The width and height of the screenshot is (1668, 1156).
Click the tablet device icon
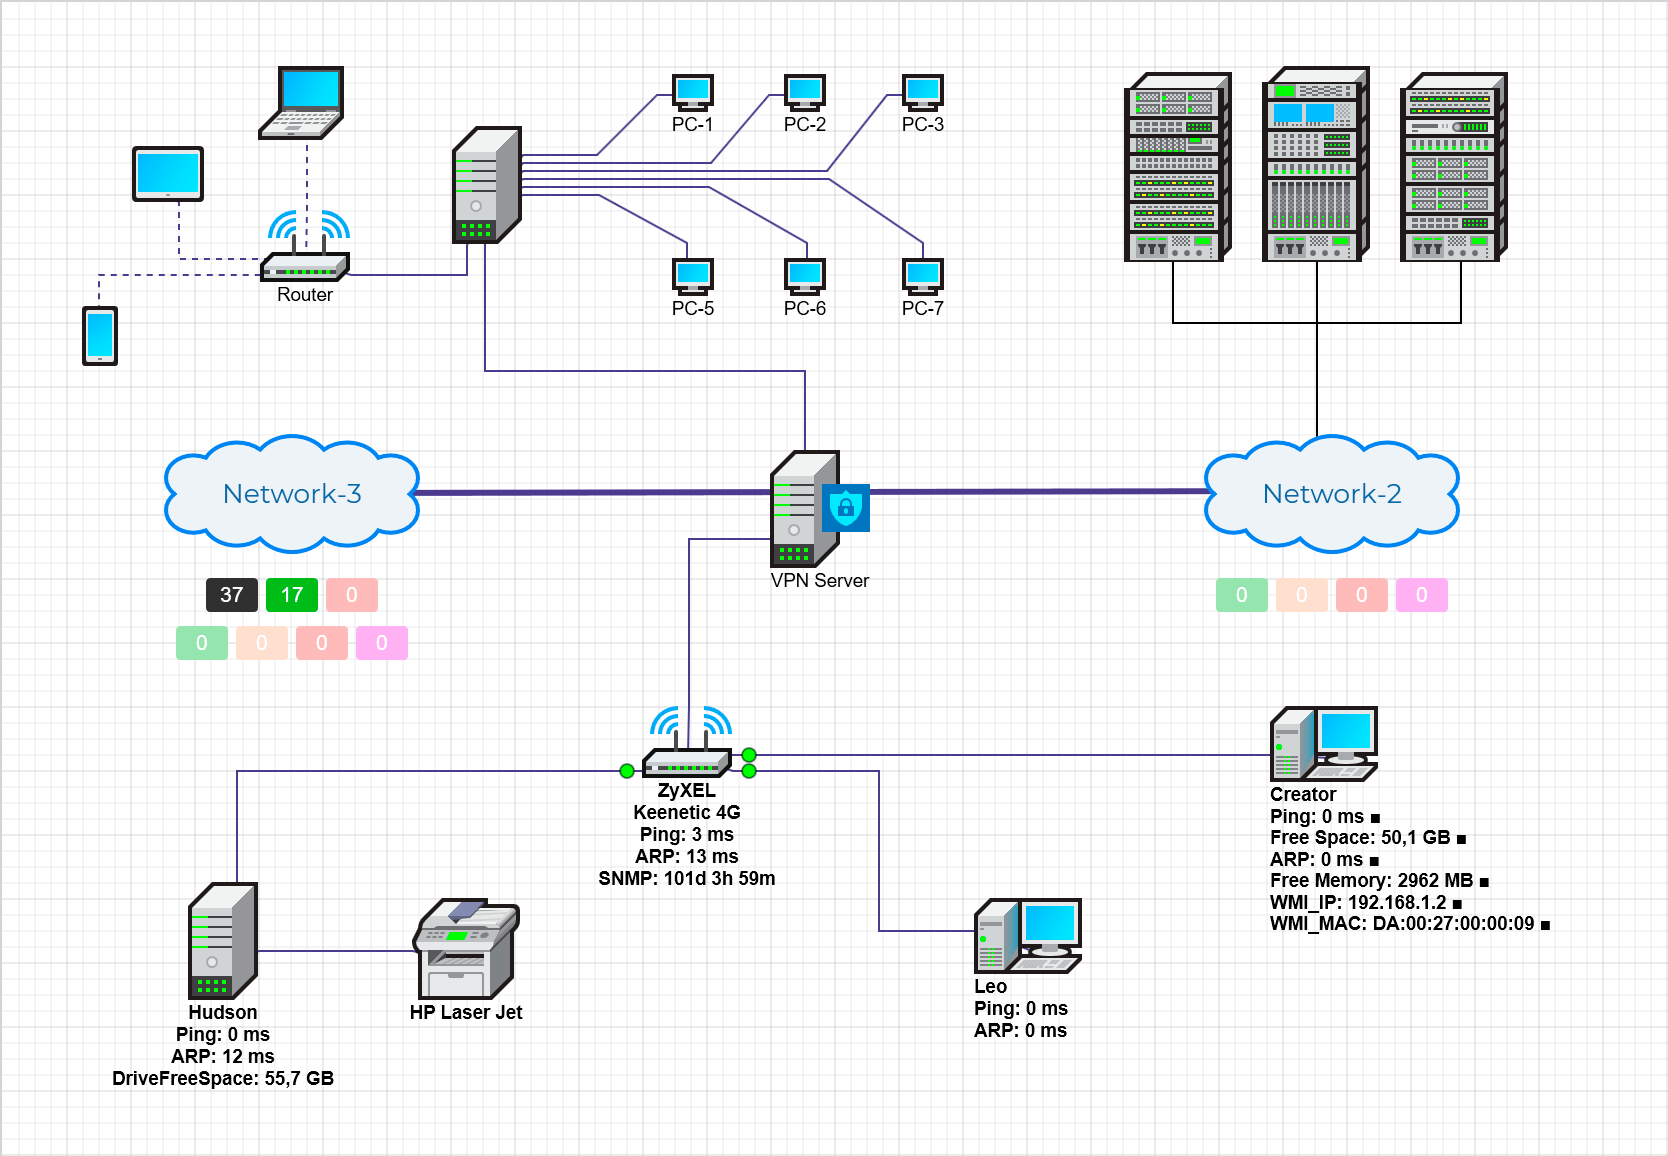(x=168, y=174)
